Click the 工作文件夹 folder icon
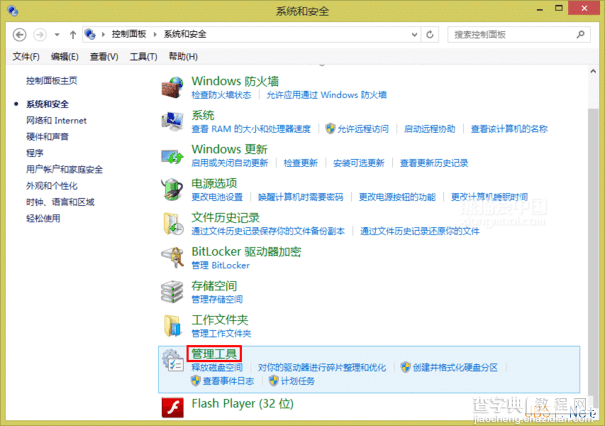605x426 pixels. tap(172, 326)
